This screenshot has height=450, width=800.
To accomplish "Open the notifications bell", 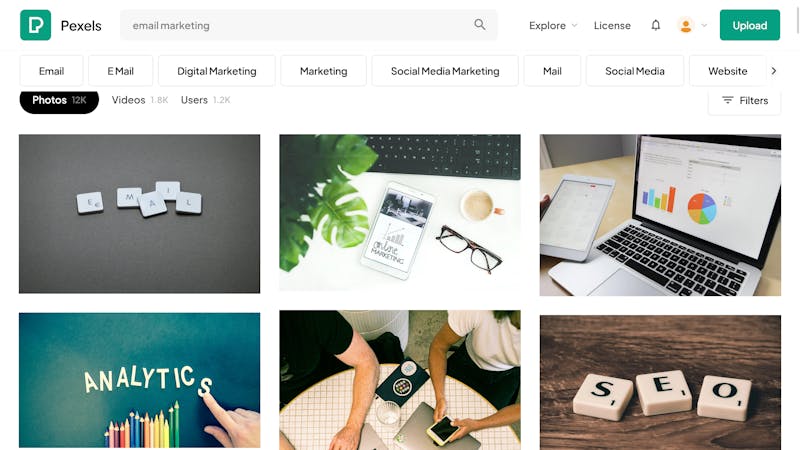I will (x=656, y=25).
